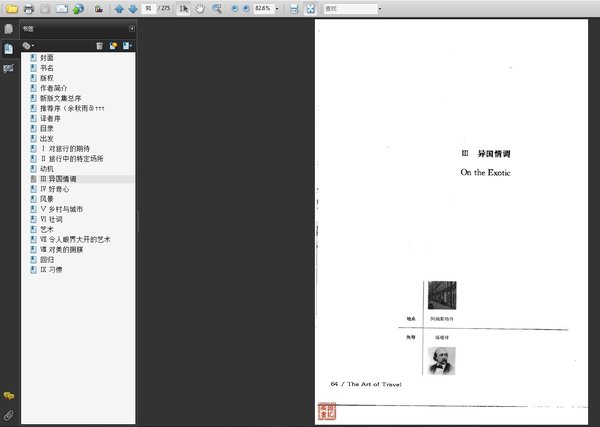This screenshot has height=427, width=600.
Task: Click the expand current bookmark icon
Action: click(x=127, y=46)
